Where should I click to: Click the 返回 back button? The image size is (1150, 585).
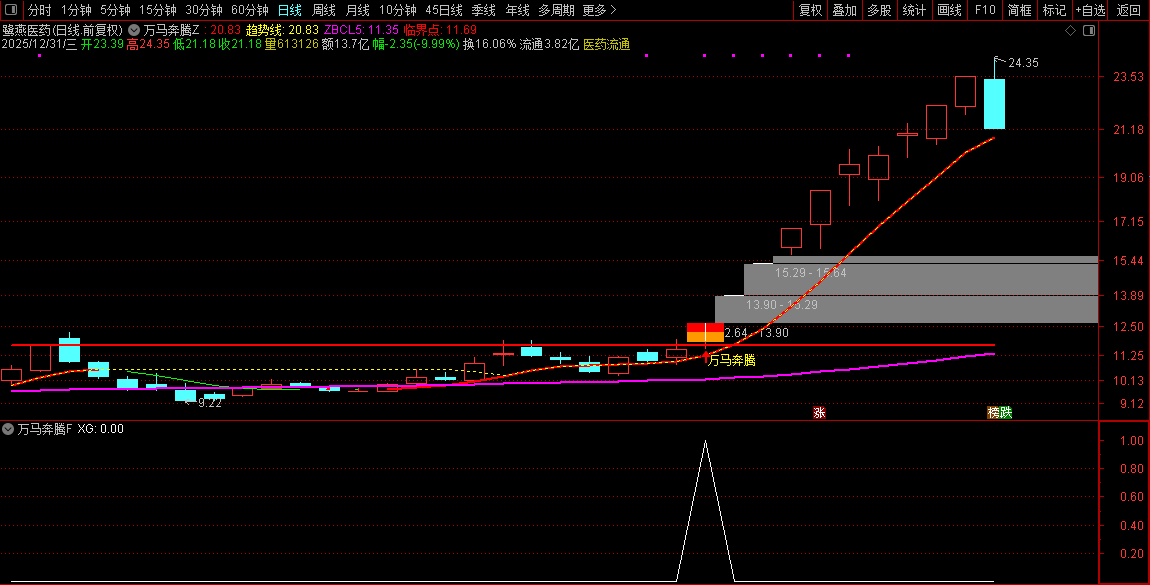[x=1128, y=10]
